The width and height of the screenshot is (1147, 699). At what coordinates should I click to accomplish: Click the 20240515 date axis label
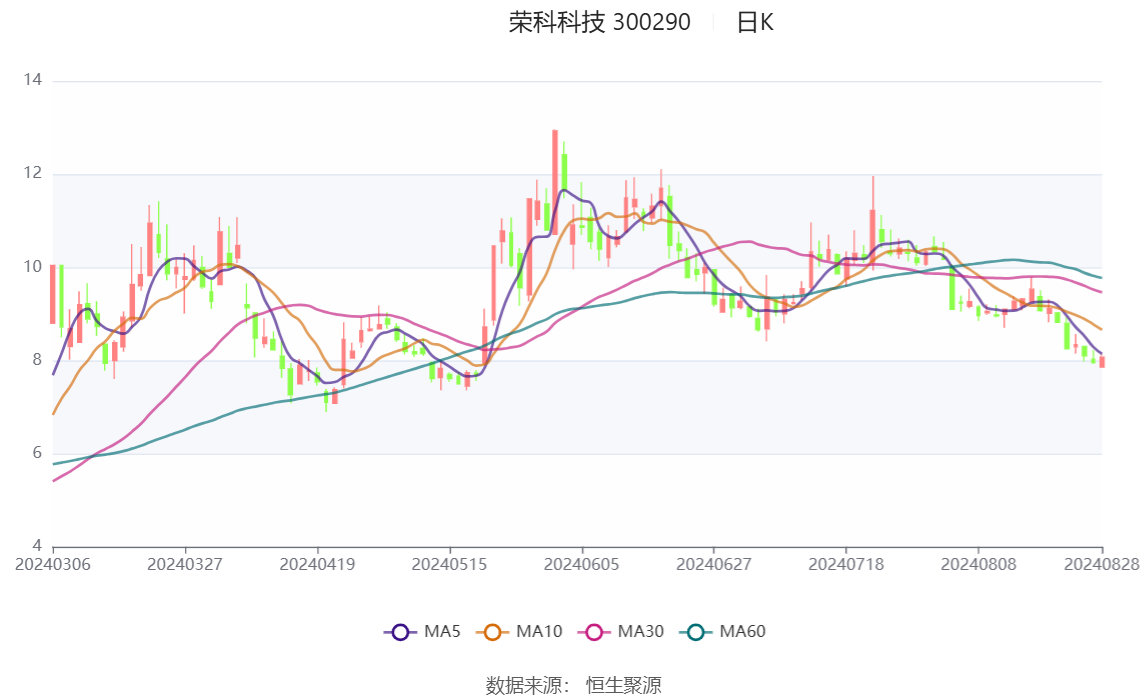tap(449, 564)
